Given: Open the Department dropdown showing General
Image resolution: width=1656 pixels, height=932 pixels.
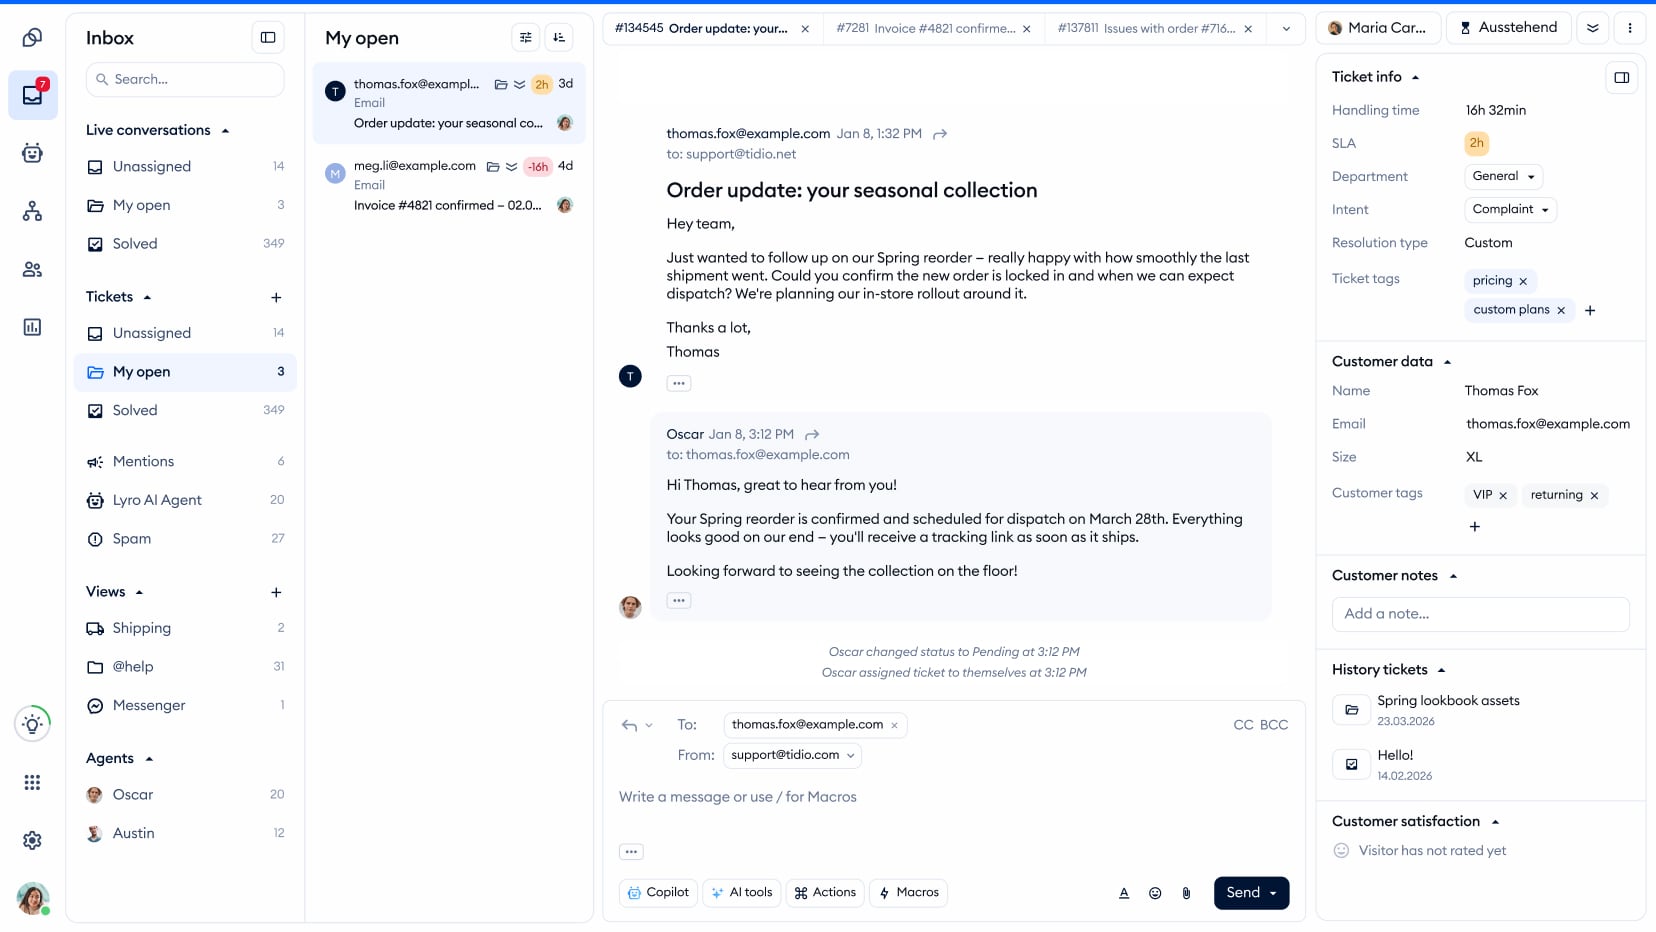Looking at the screenshot, I should click(x=1502, y=176).
